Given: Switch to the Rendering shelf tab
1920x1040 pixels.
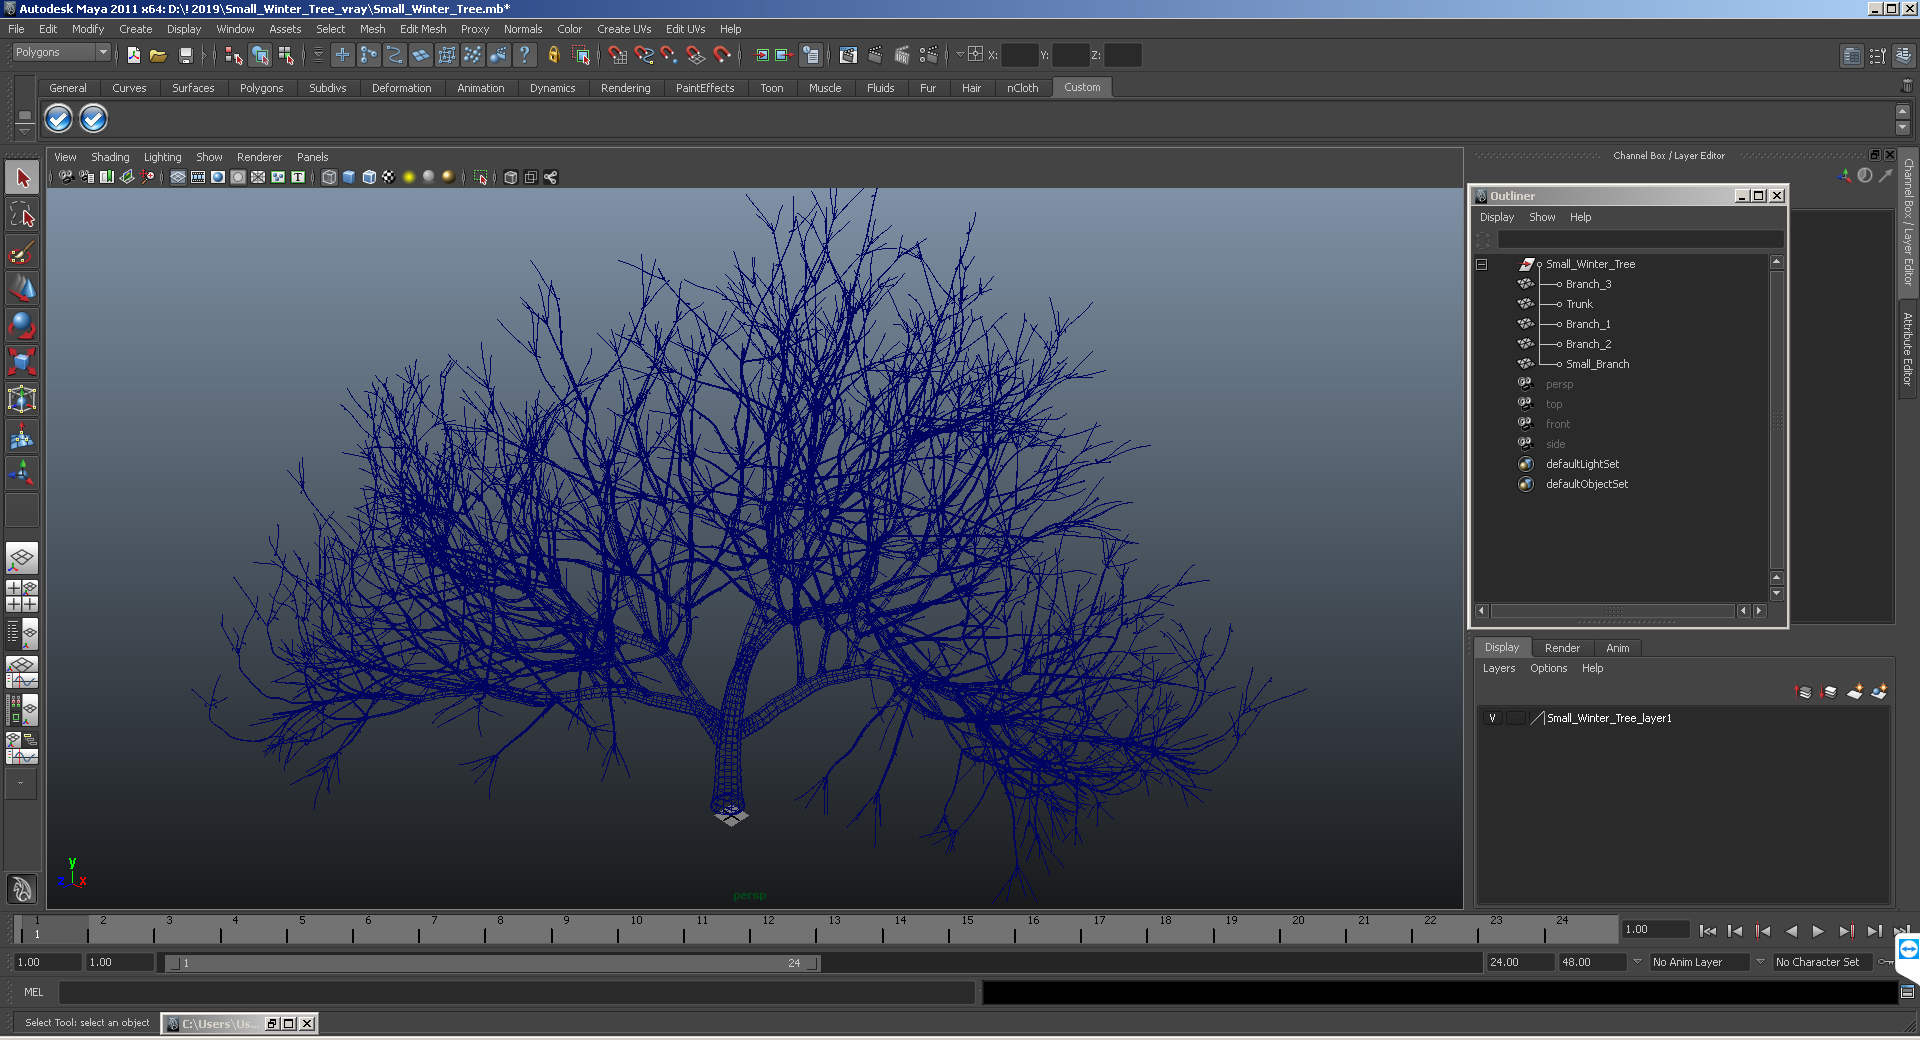Looking at the screenshot, I should coord(625,88).
